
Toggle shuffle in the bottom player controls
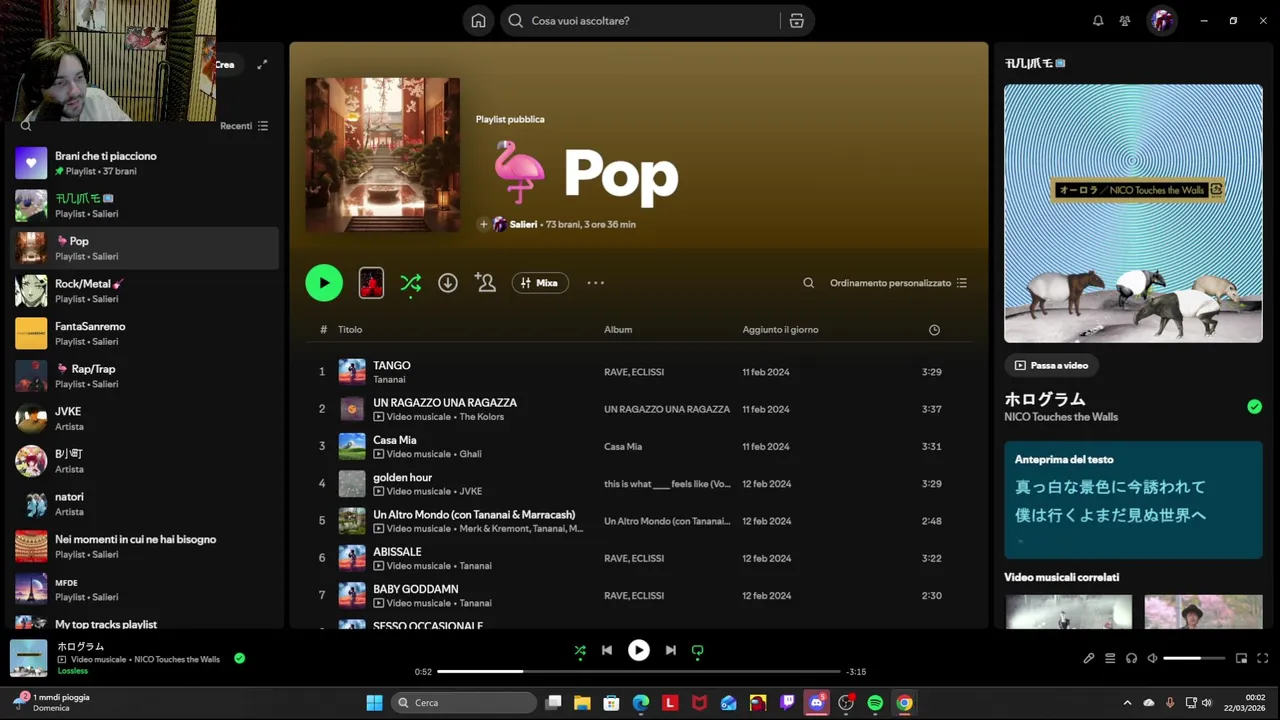click(x=580, y=650)
